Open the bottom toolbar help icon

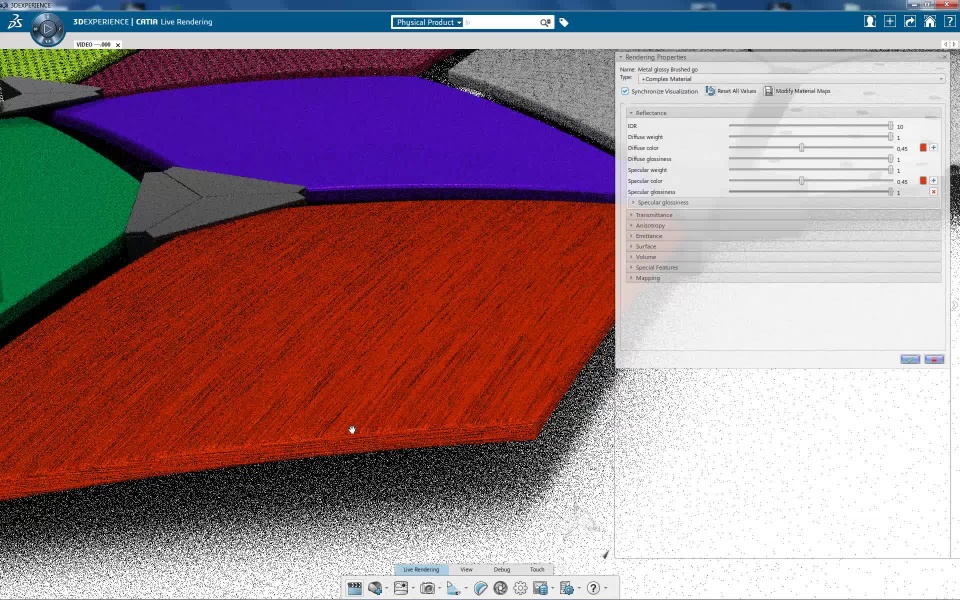pos(593,588)
